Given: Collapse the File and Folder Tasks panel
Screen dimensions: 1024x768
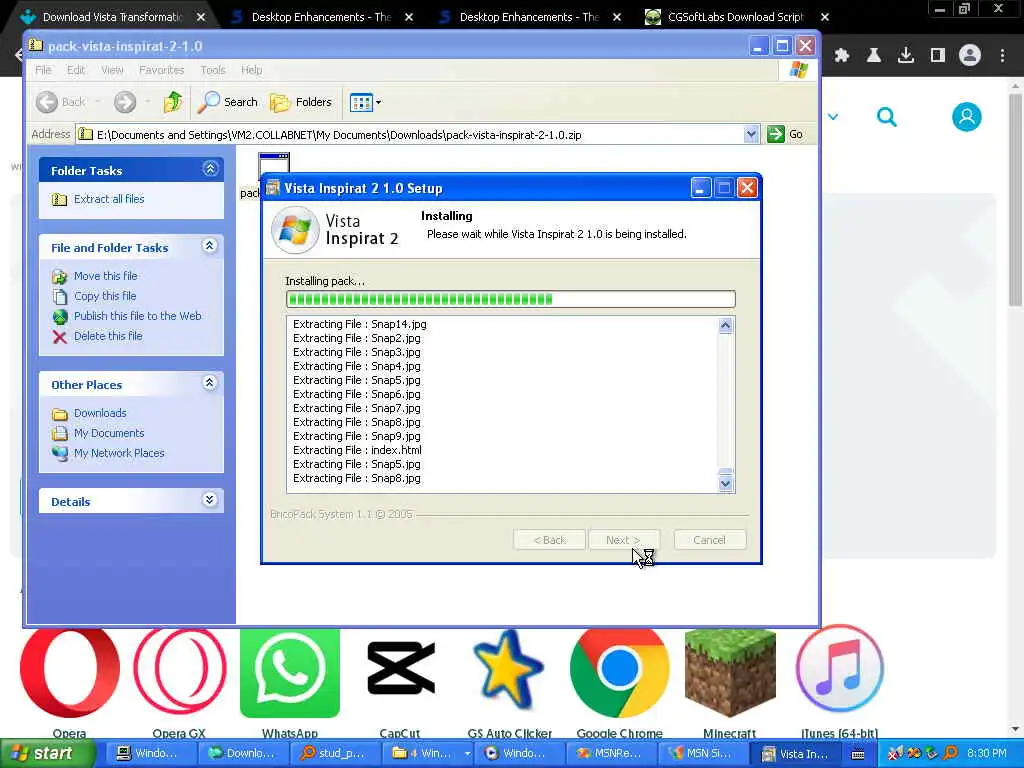Looking at the screenshot, I should click(210, 246).
